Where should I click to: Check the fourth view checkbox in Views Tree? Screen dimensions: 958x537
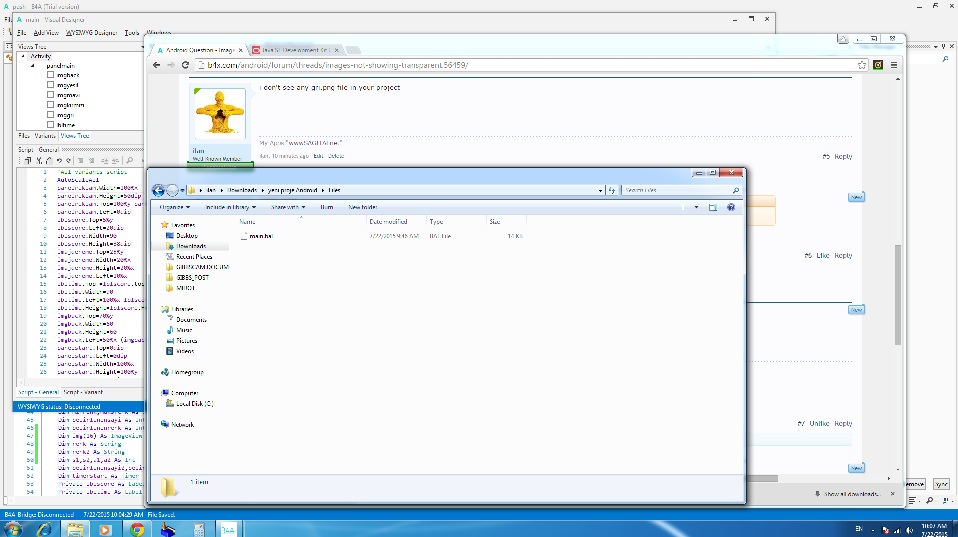tap(51, 104)
